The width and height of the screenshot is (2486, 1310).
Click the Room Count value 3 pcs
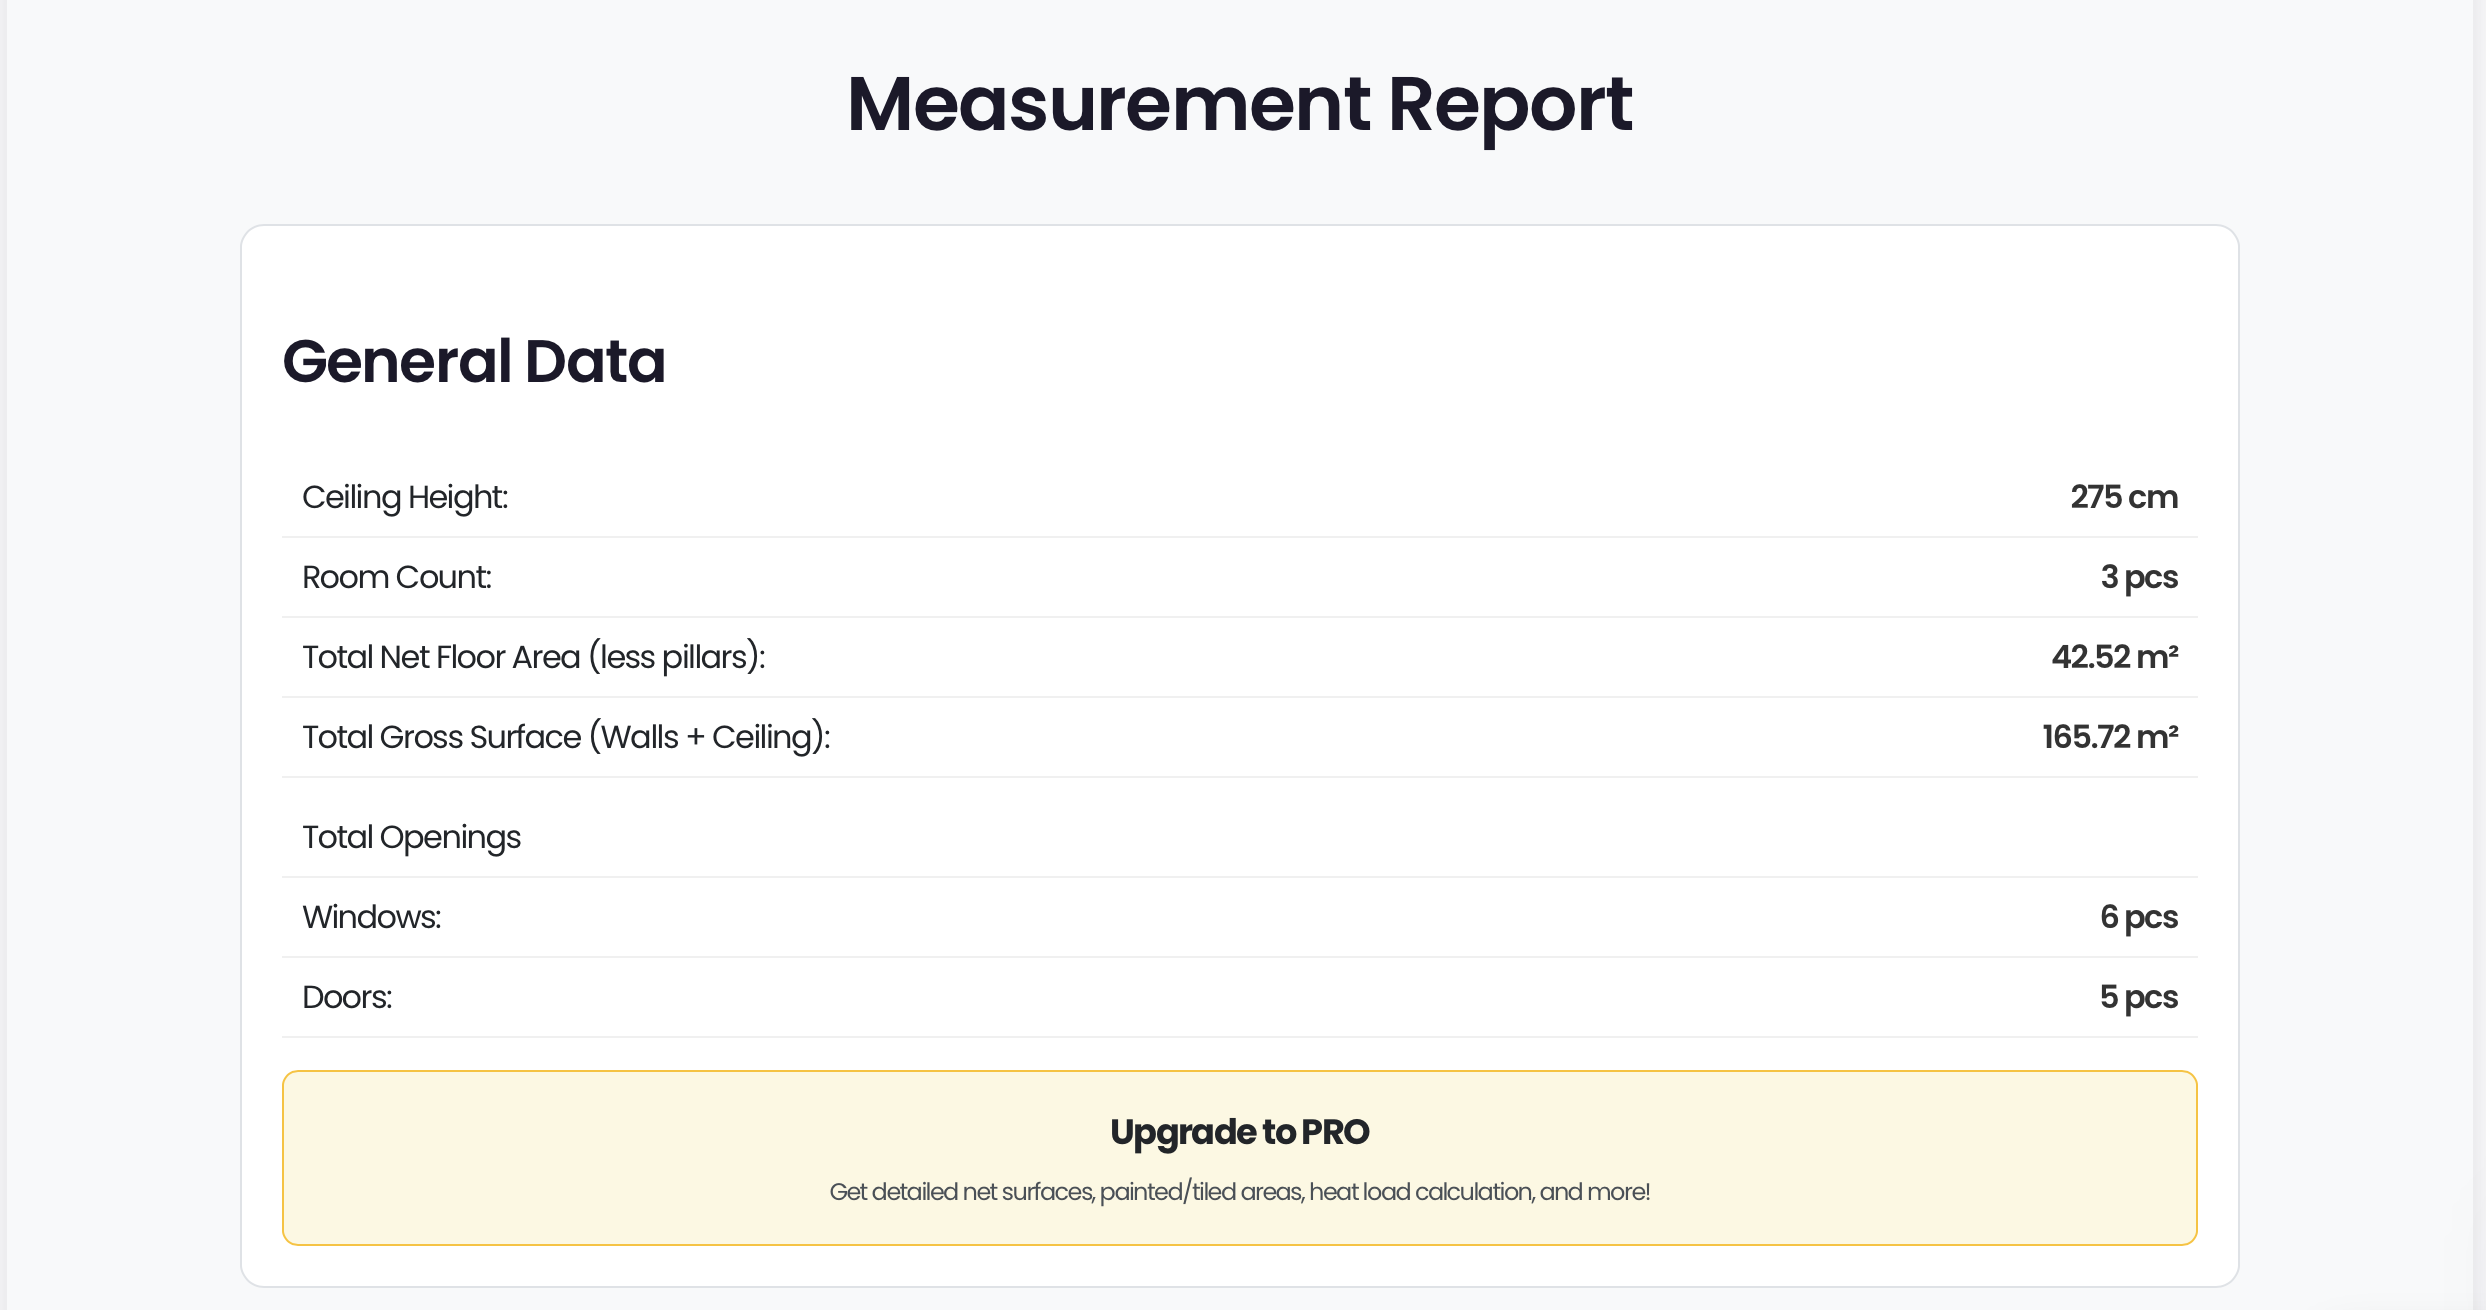click(x=2139, y=577)
